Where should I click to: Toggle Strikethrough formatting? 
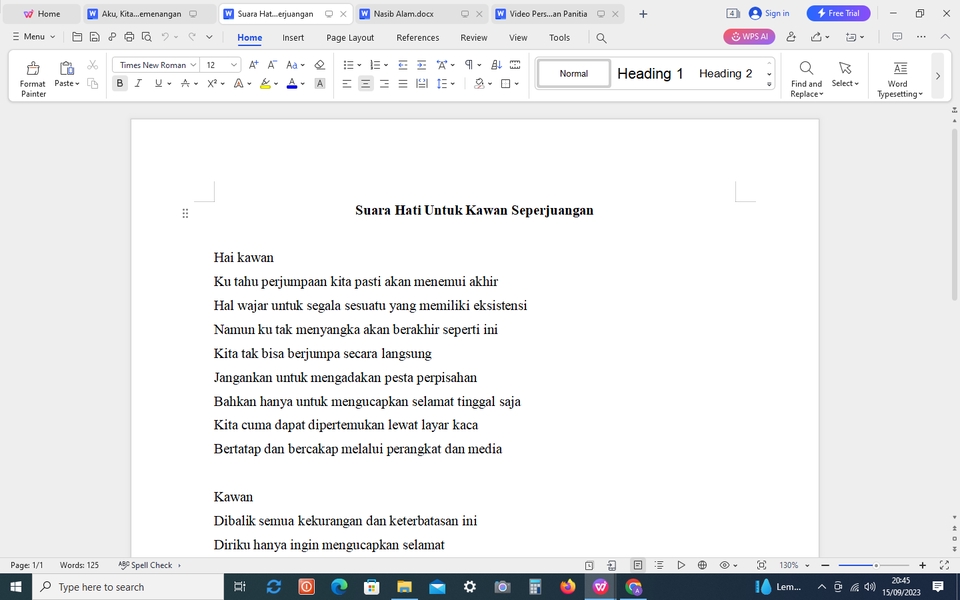[185, 83]
